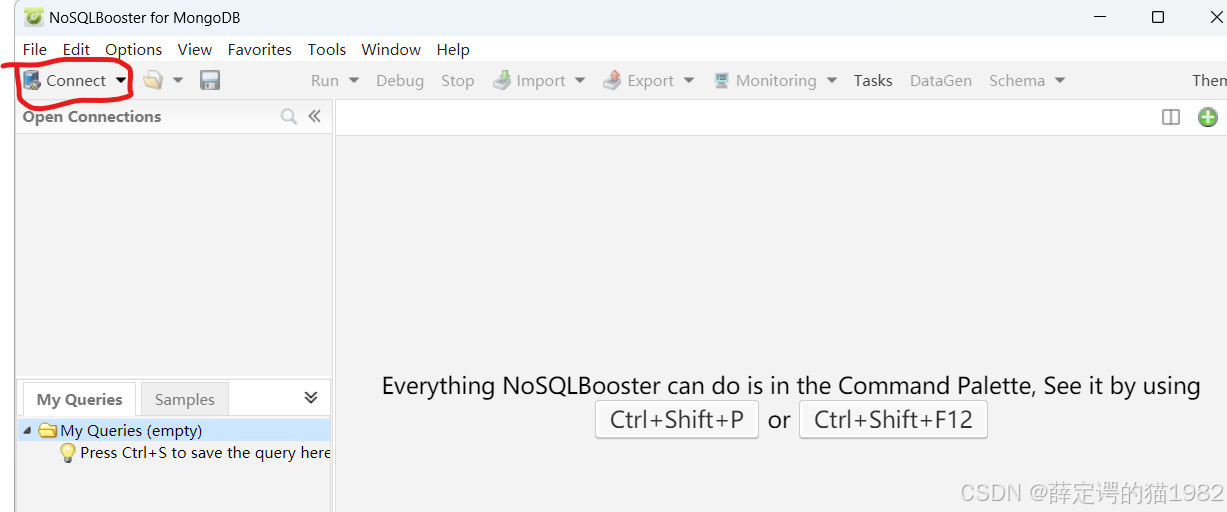The height and width of the screenshot is (512, 1227).
Task: Open the Edit menu
Action: pos(76,49)
